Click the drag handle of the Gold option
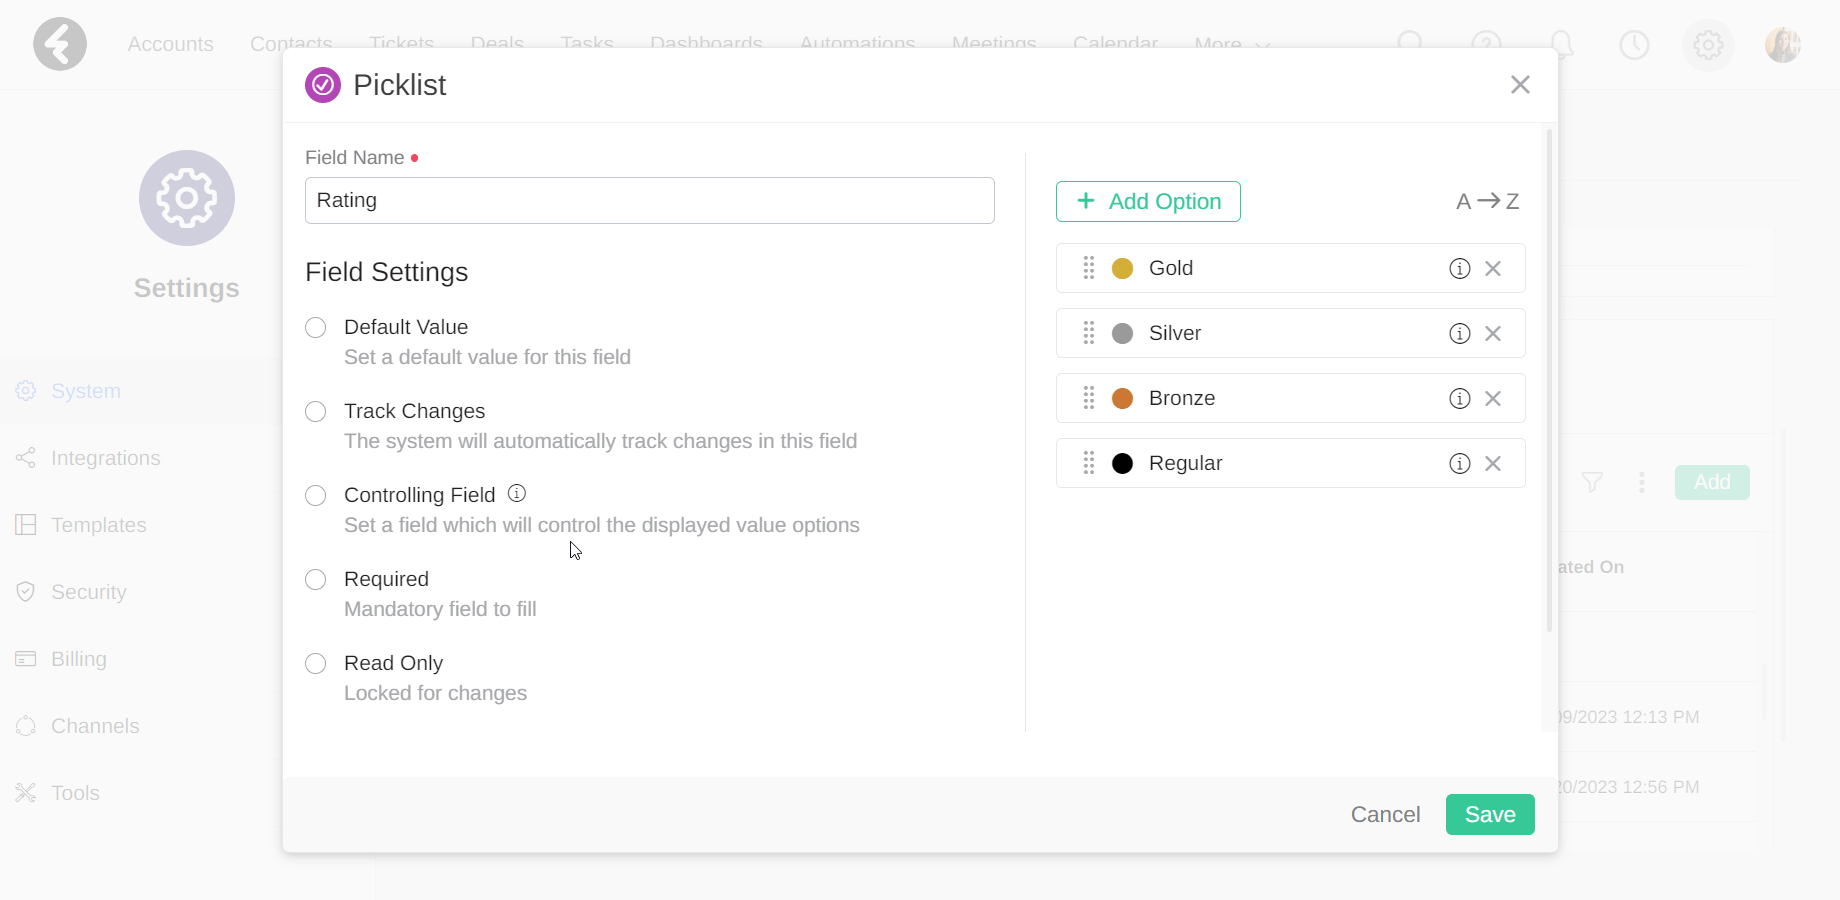The height and width of the screenshot is (900, 1840). click(x=1089, y=268)
